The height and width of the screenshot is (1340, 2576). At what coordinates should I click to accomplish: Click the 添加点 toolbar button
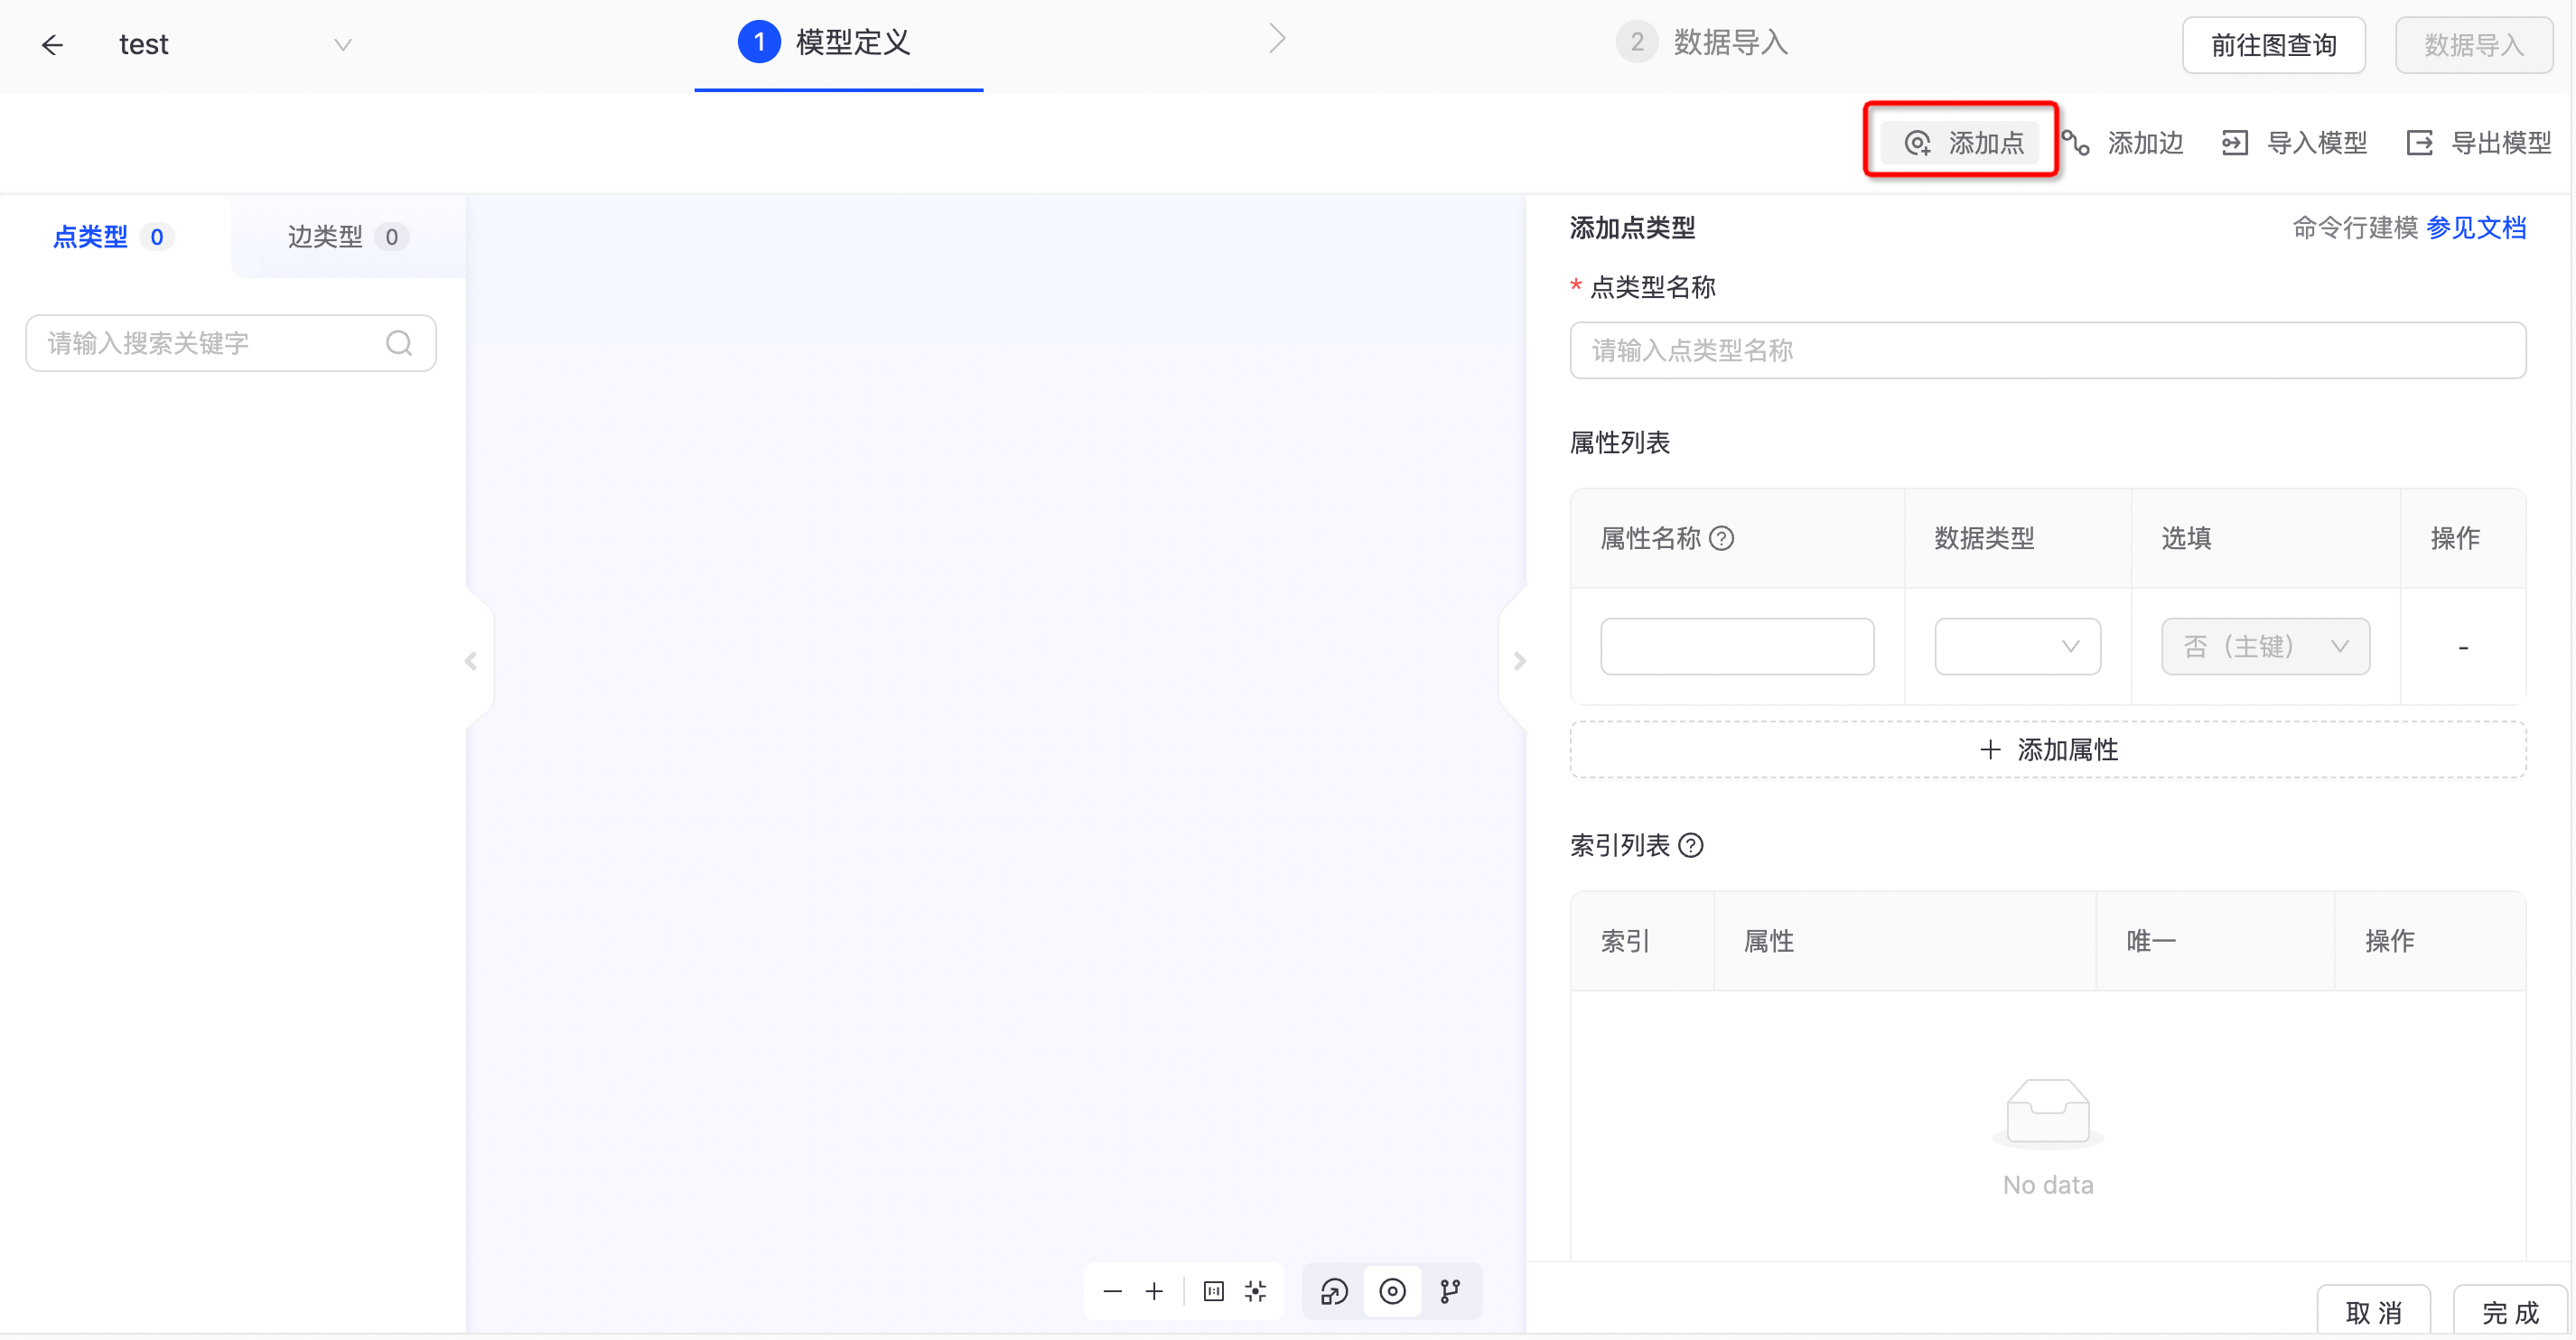1961,143
